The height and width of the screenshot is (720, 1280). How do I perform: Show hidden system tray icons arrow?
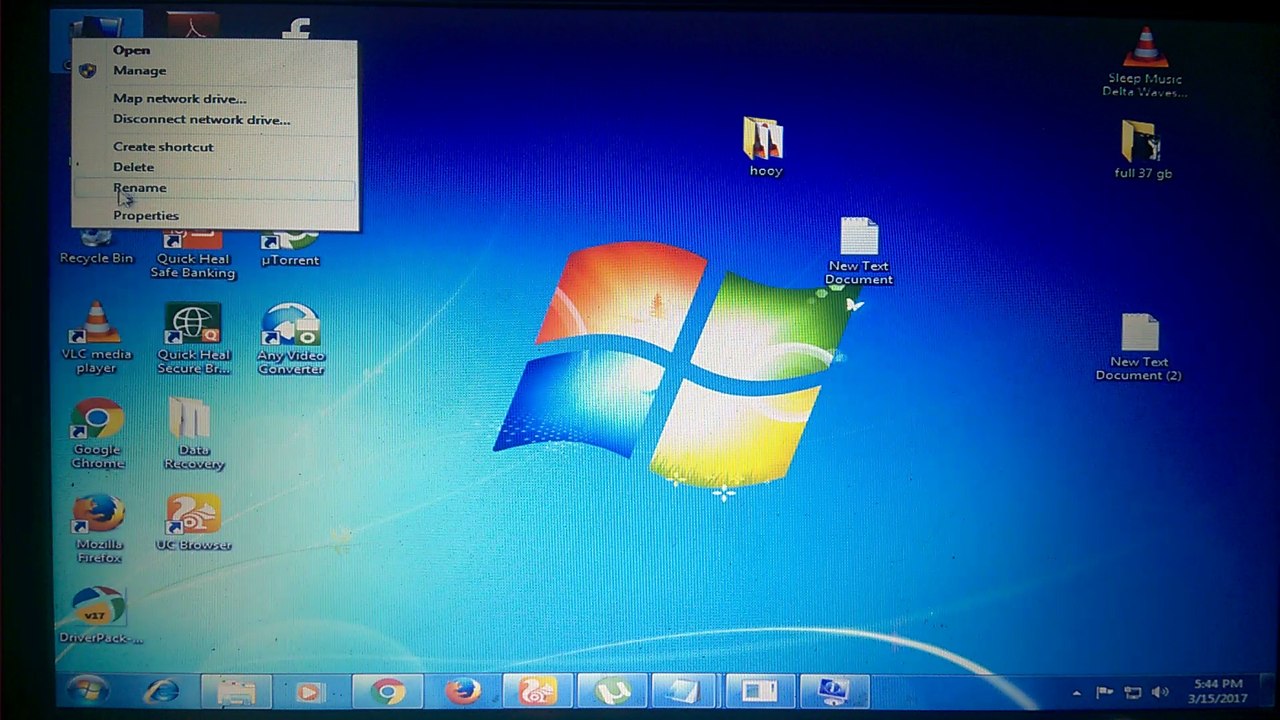1077,692
